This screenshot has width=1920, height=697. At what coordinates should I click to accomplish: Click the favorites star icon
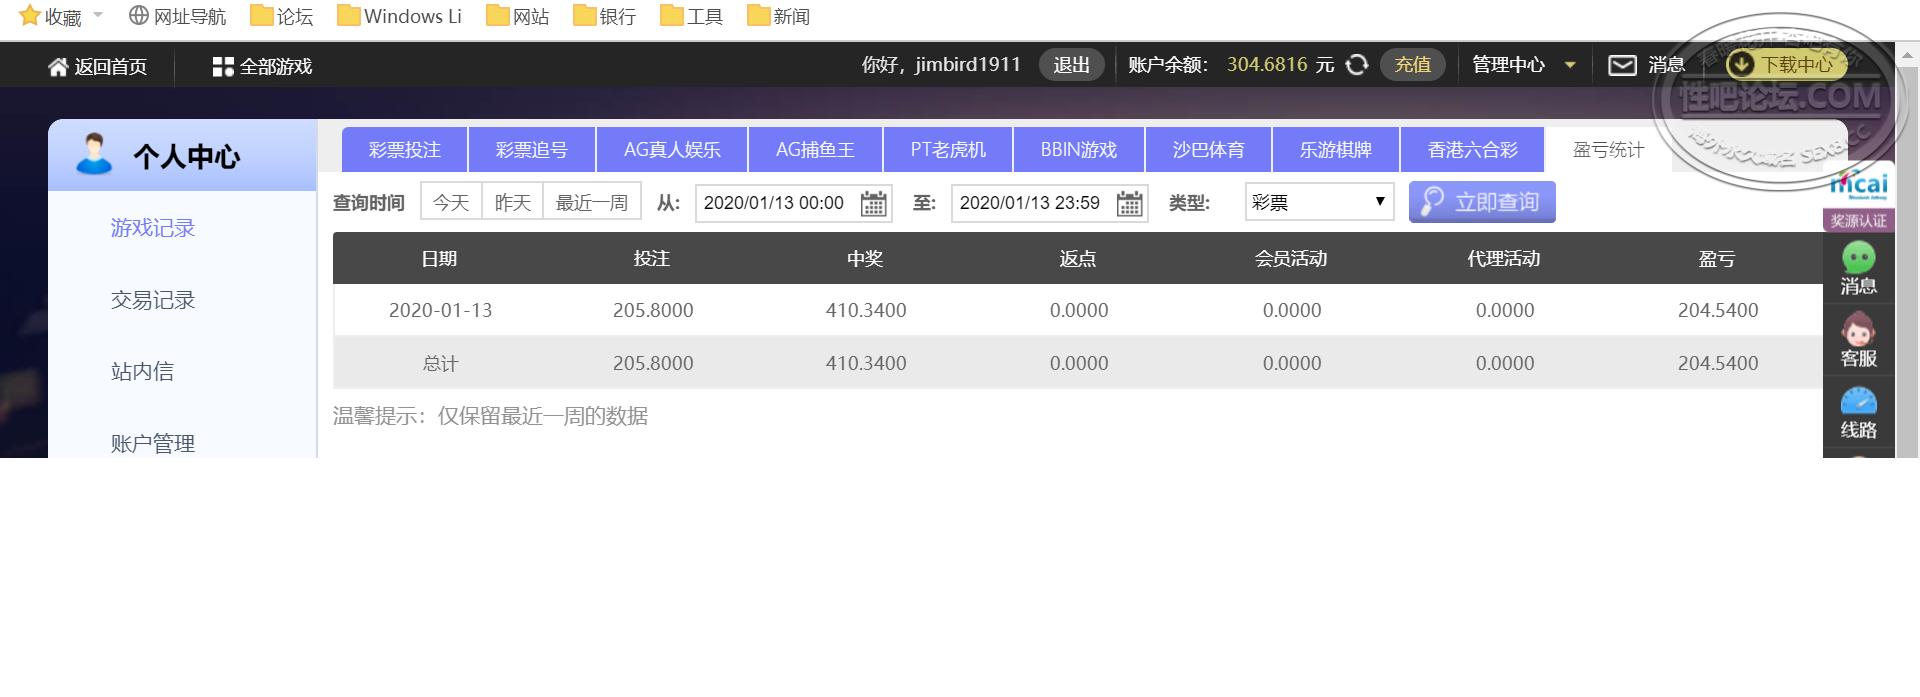pos(30,16)
